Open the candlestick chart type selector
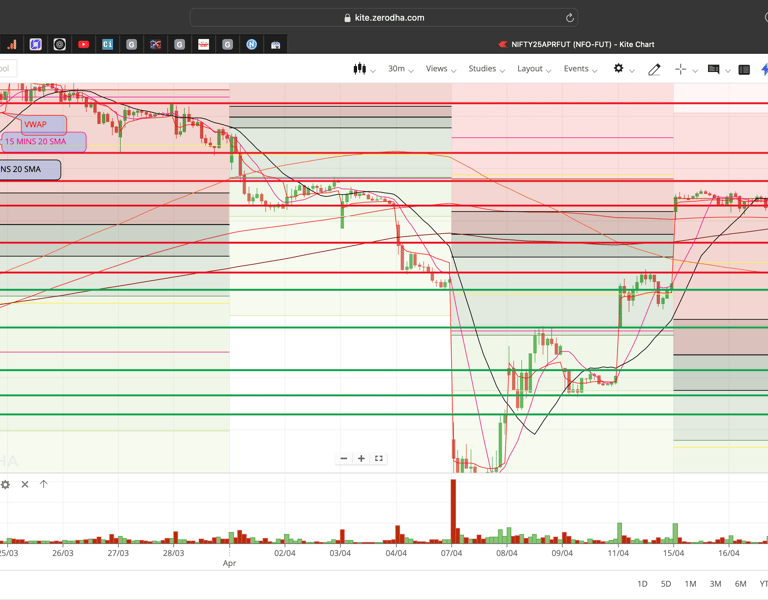Screen dimensions: 768x600 pyautogui.click(x=360, y=69)
